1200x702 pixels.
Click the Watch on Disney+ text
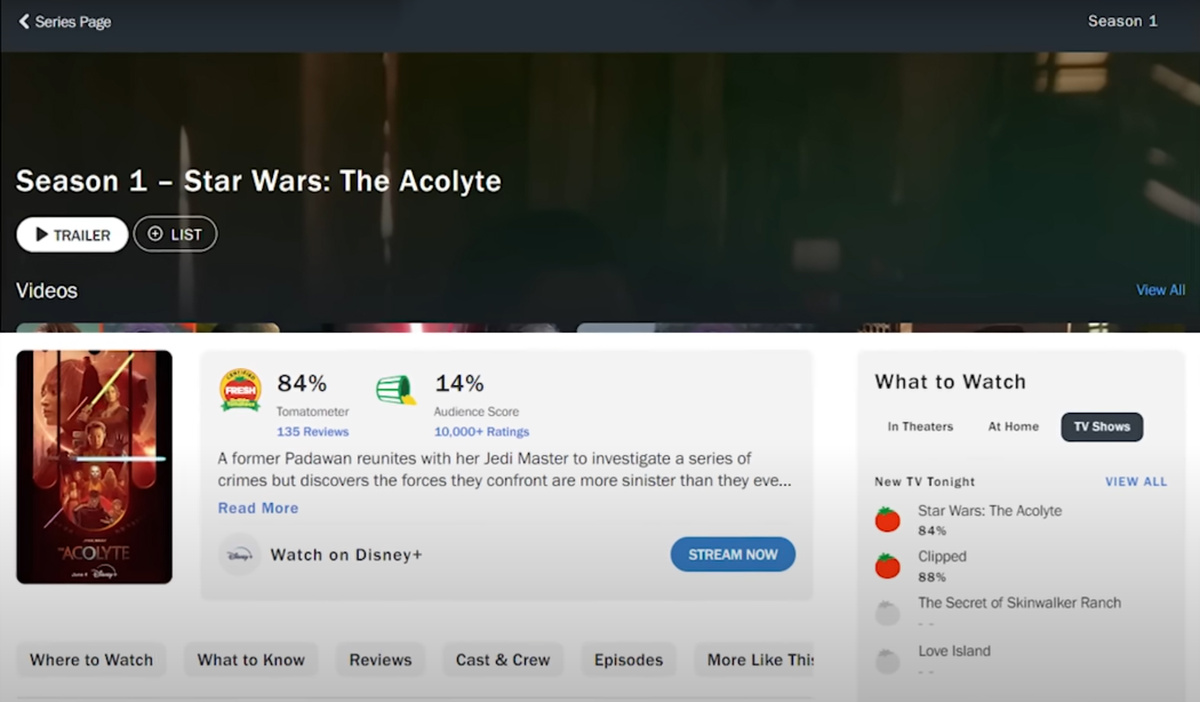346,555
